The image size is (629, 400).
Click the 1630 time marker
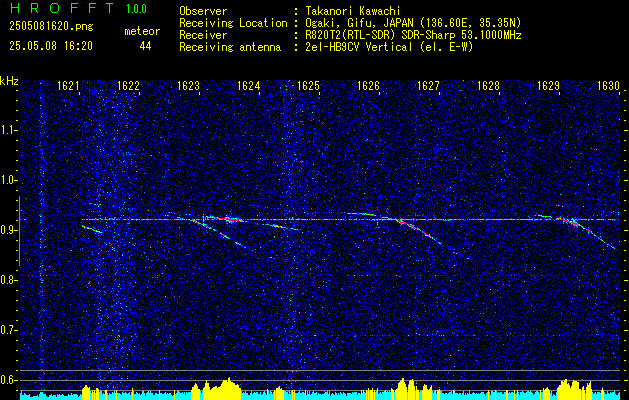[608, 85]
